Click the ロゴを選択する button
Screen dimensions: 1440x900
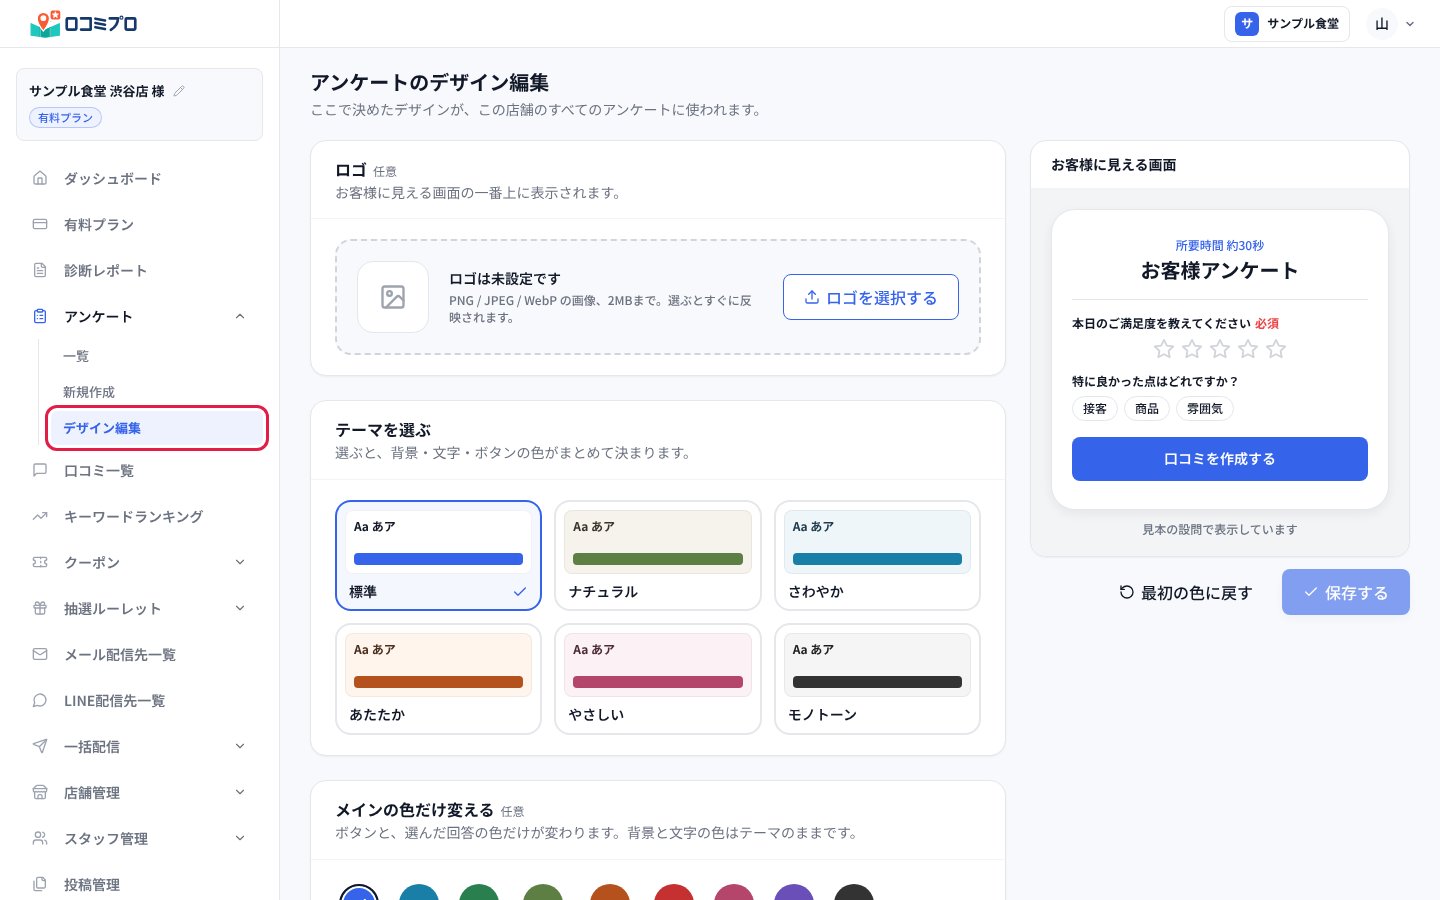[x=871, y=297]
